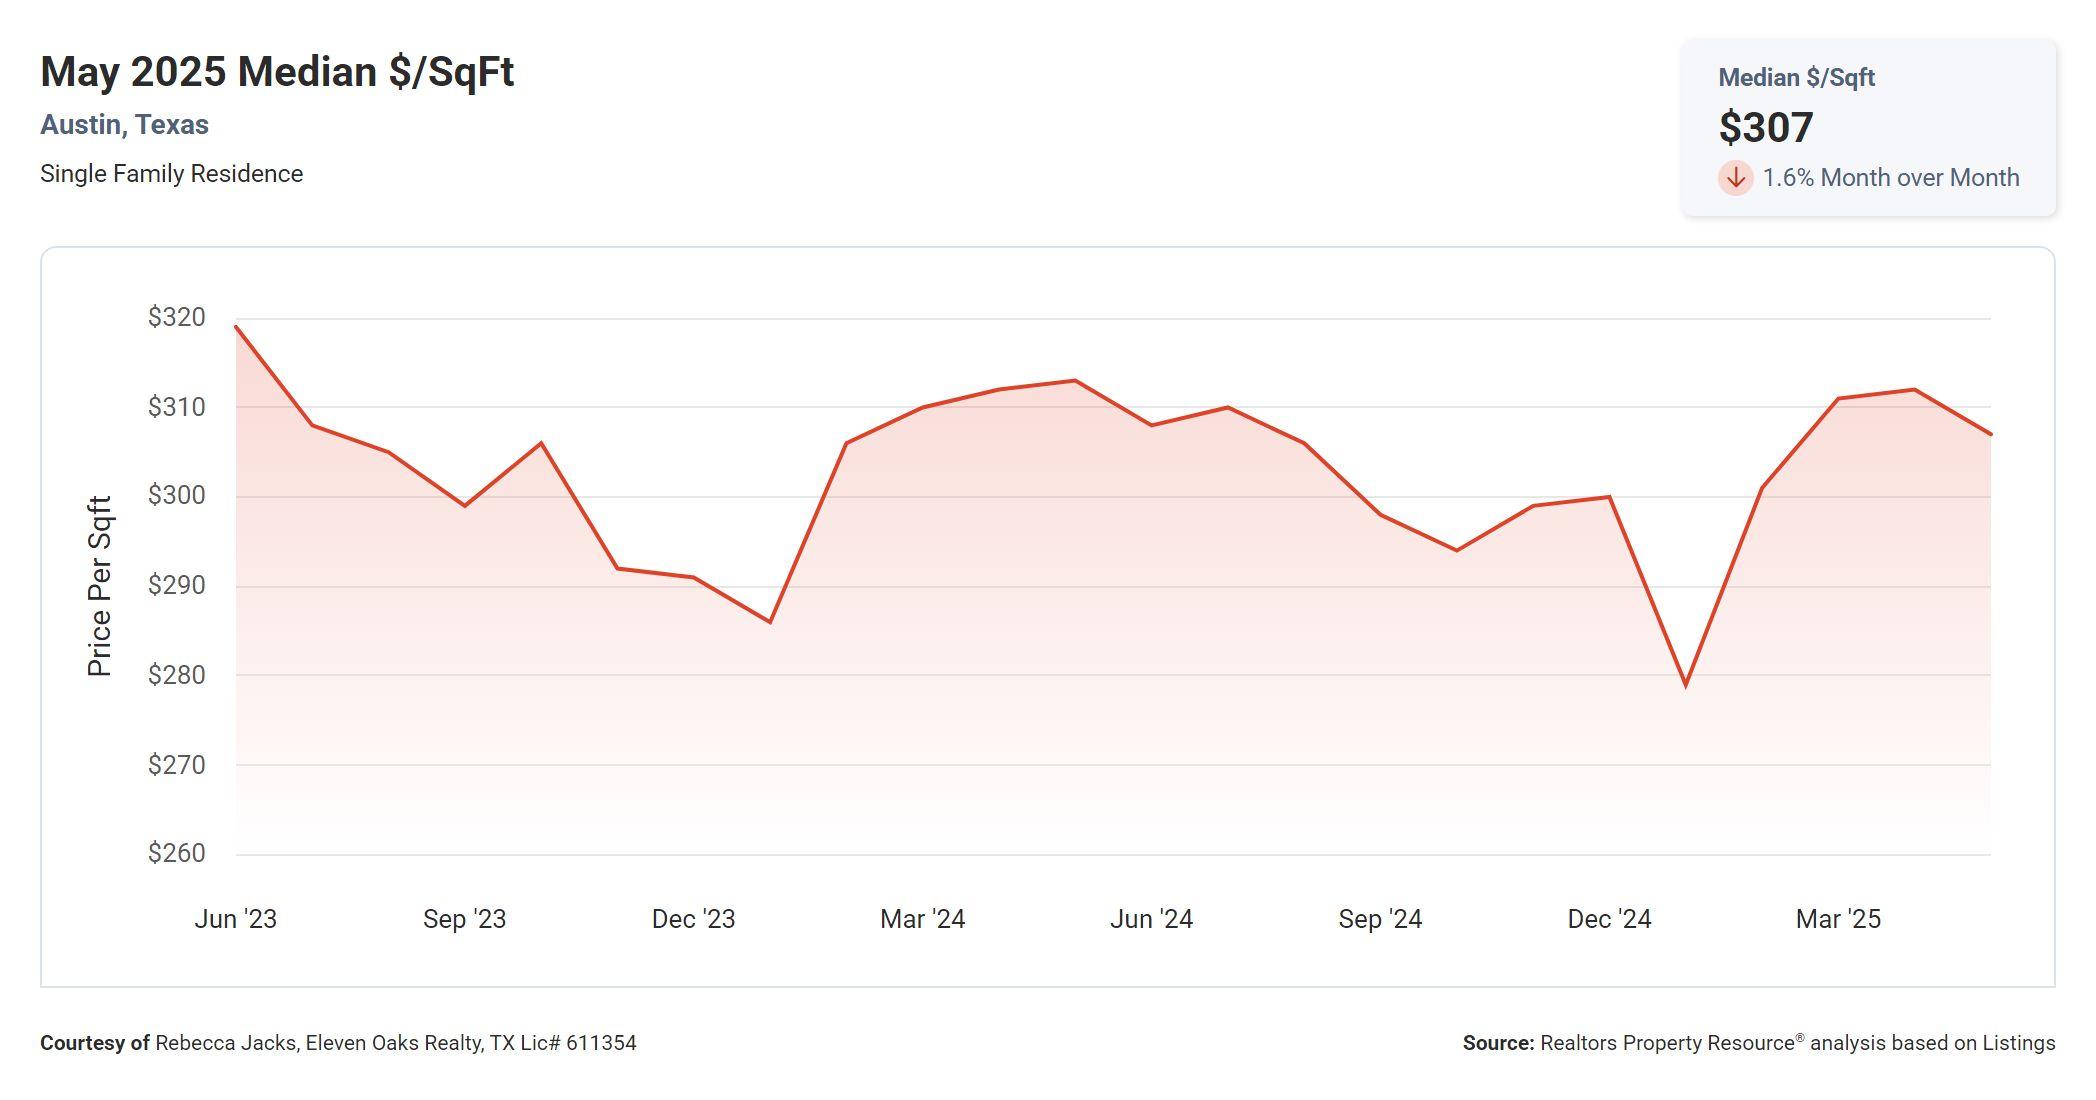Image resolution: width=2096 pixels, height=1100 pixels.
Task: Click the Price Per Sqft axis title
Action: pos(99,586)
